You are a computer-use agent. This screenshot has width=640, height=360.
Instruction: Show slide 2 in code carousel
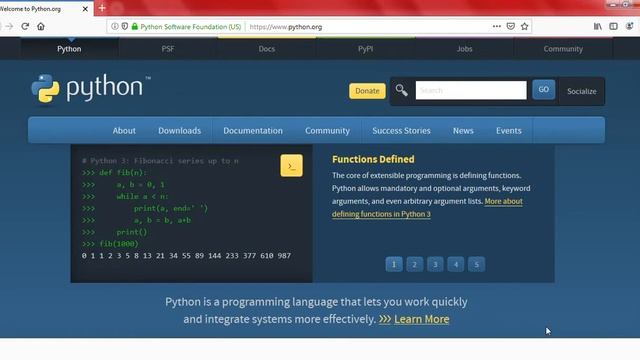tap(415, 264)
